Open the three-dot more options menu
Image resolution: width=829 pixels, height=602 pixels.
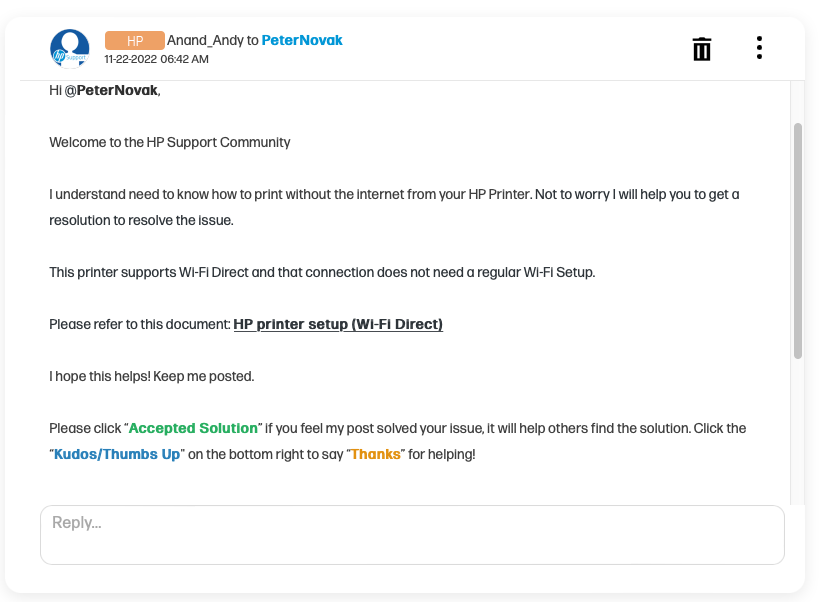tap(760, 48)
